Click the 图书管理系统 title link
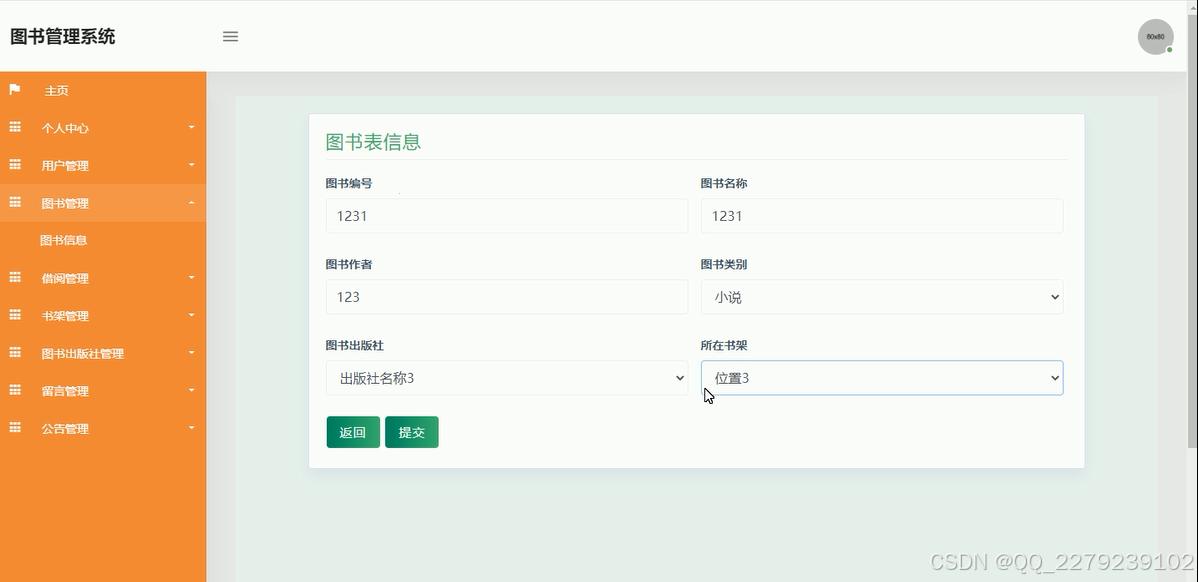Viewport: 1198px width, 582px height. pos(63,37)
